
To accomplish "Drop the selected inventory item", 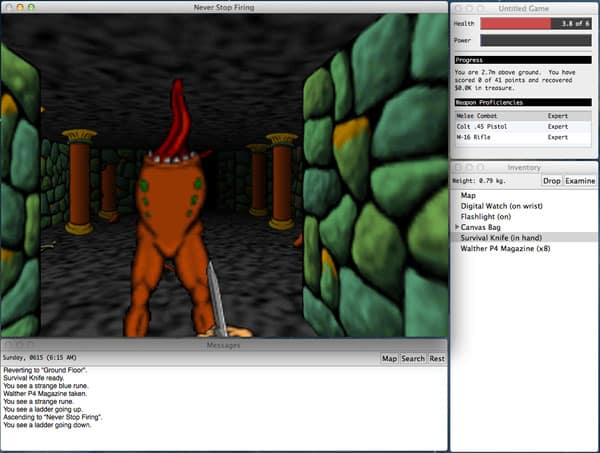I will [x=551, y=181].
